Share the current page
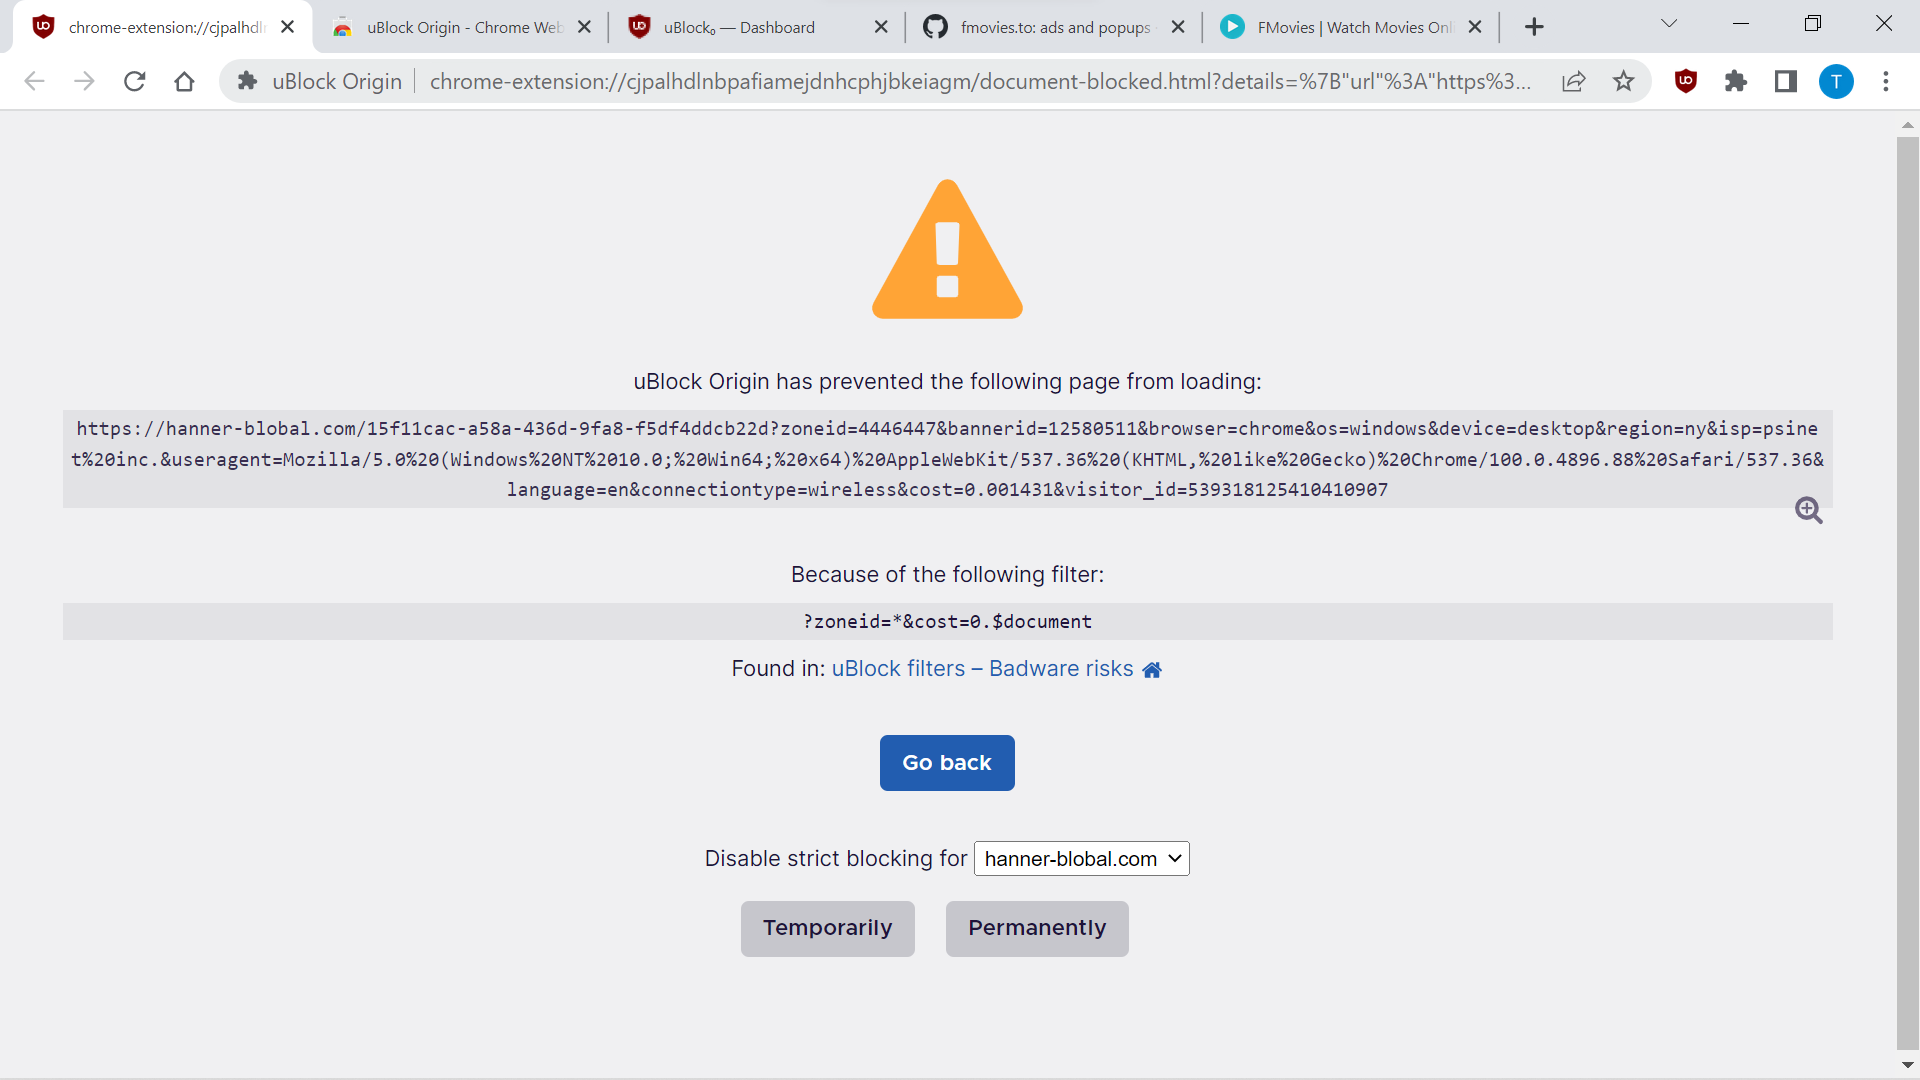 tap(1574, 81)
